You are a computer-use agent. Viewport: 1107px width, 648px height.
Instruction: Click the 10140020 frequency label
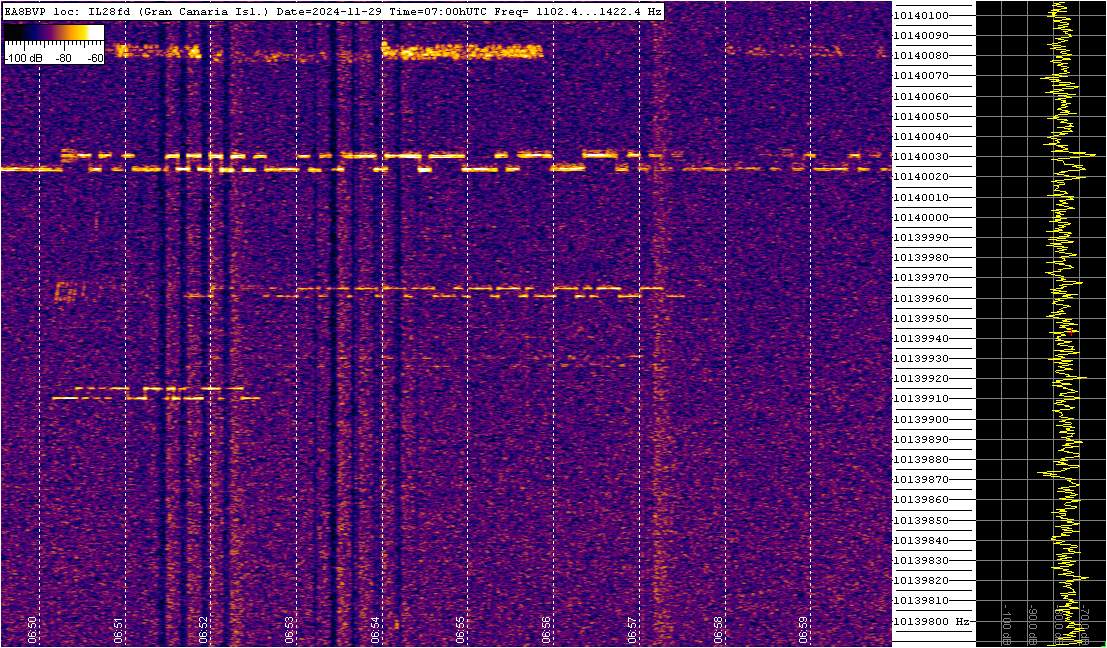tap(922, 176)
